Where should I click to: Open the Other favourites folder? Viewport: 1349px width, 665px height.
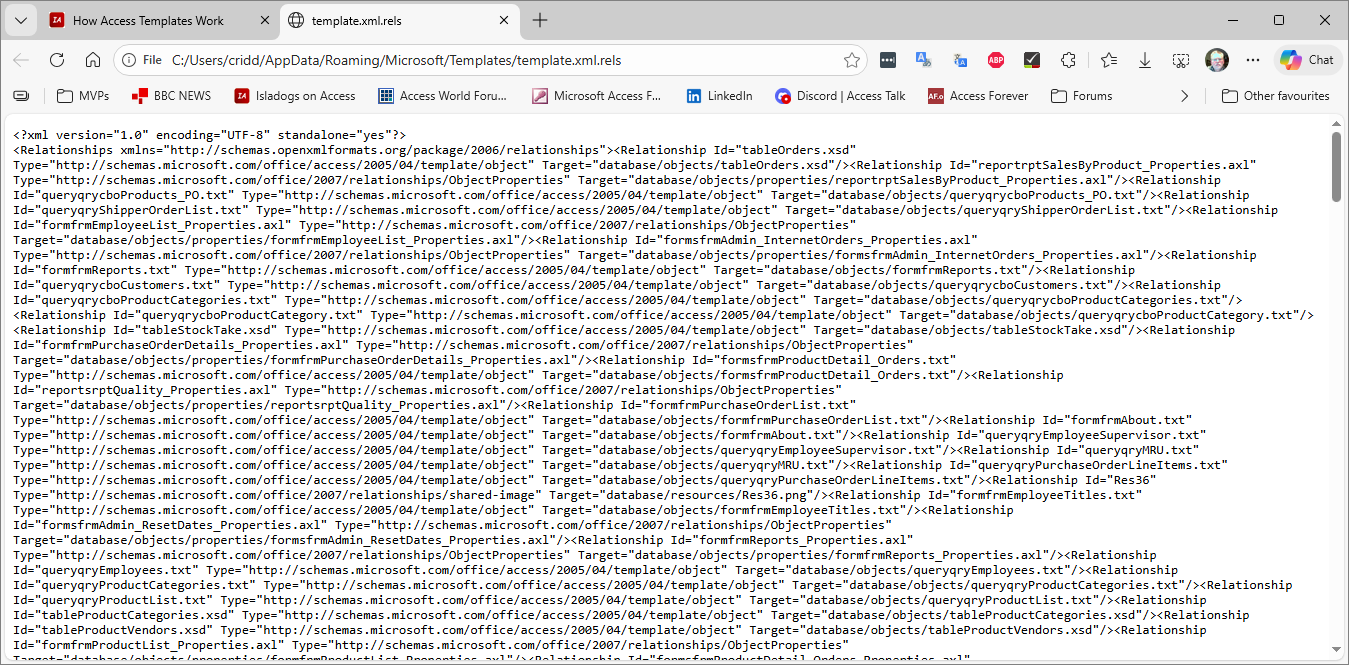pyautogui.click(x=1276, y=96)
